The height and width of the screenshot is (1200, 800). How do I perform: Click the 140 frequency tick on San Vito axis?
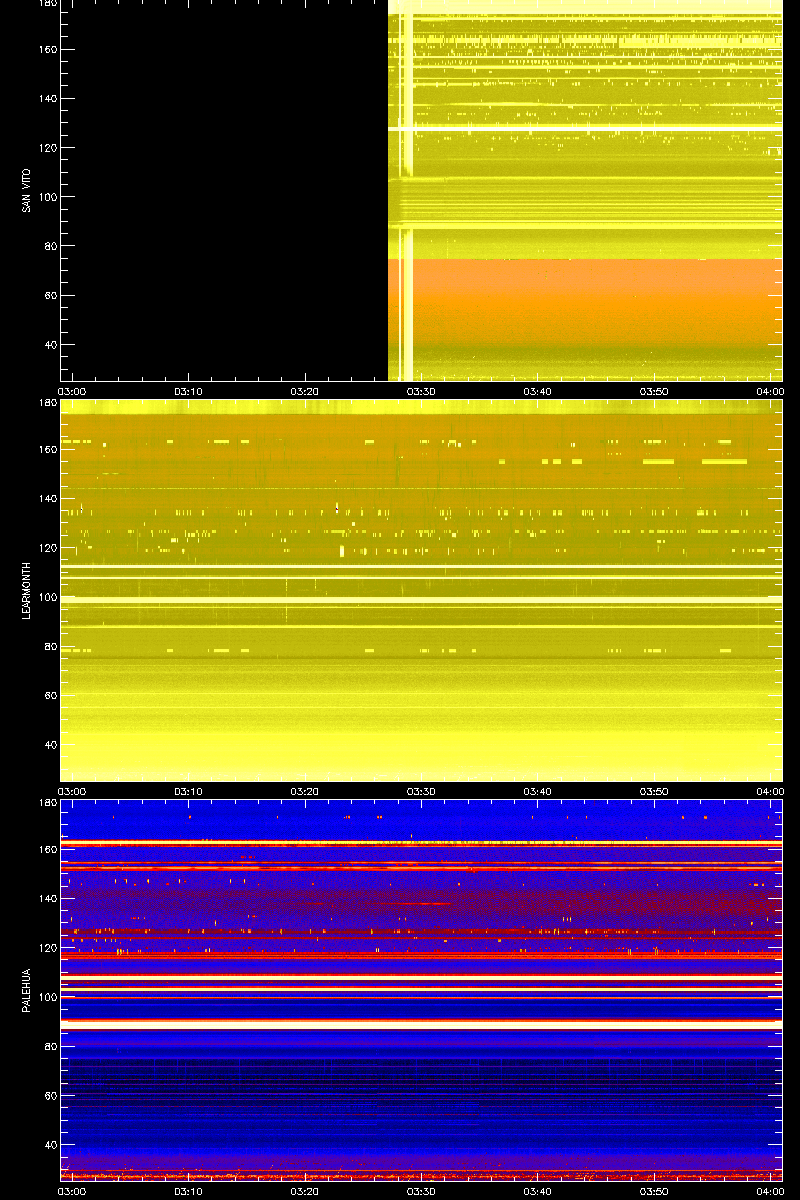(x=47, y=99)
